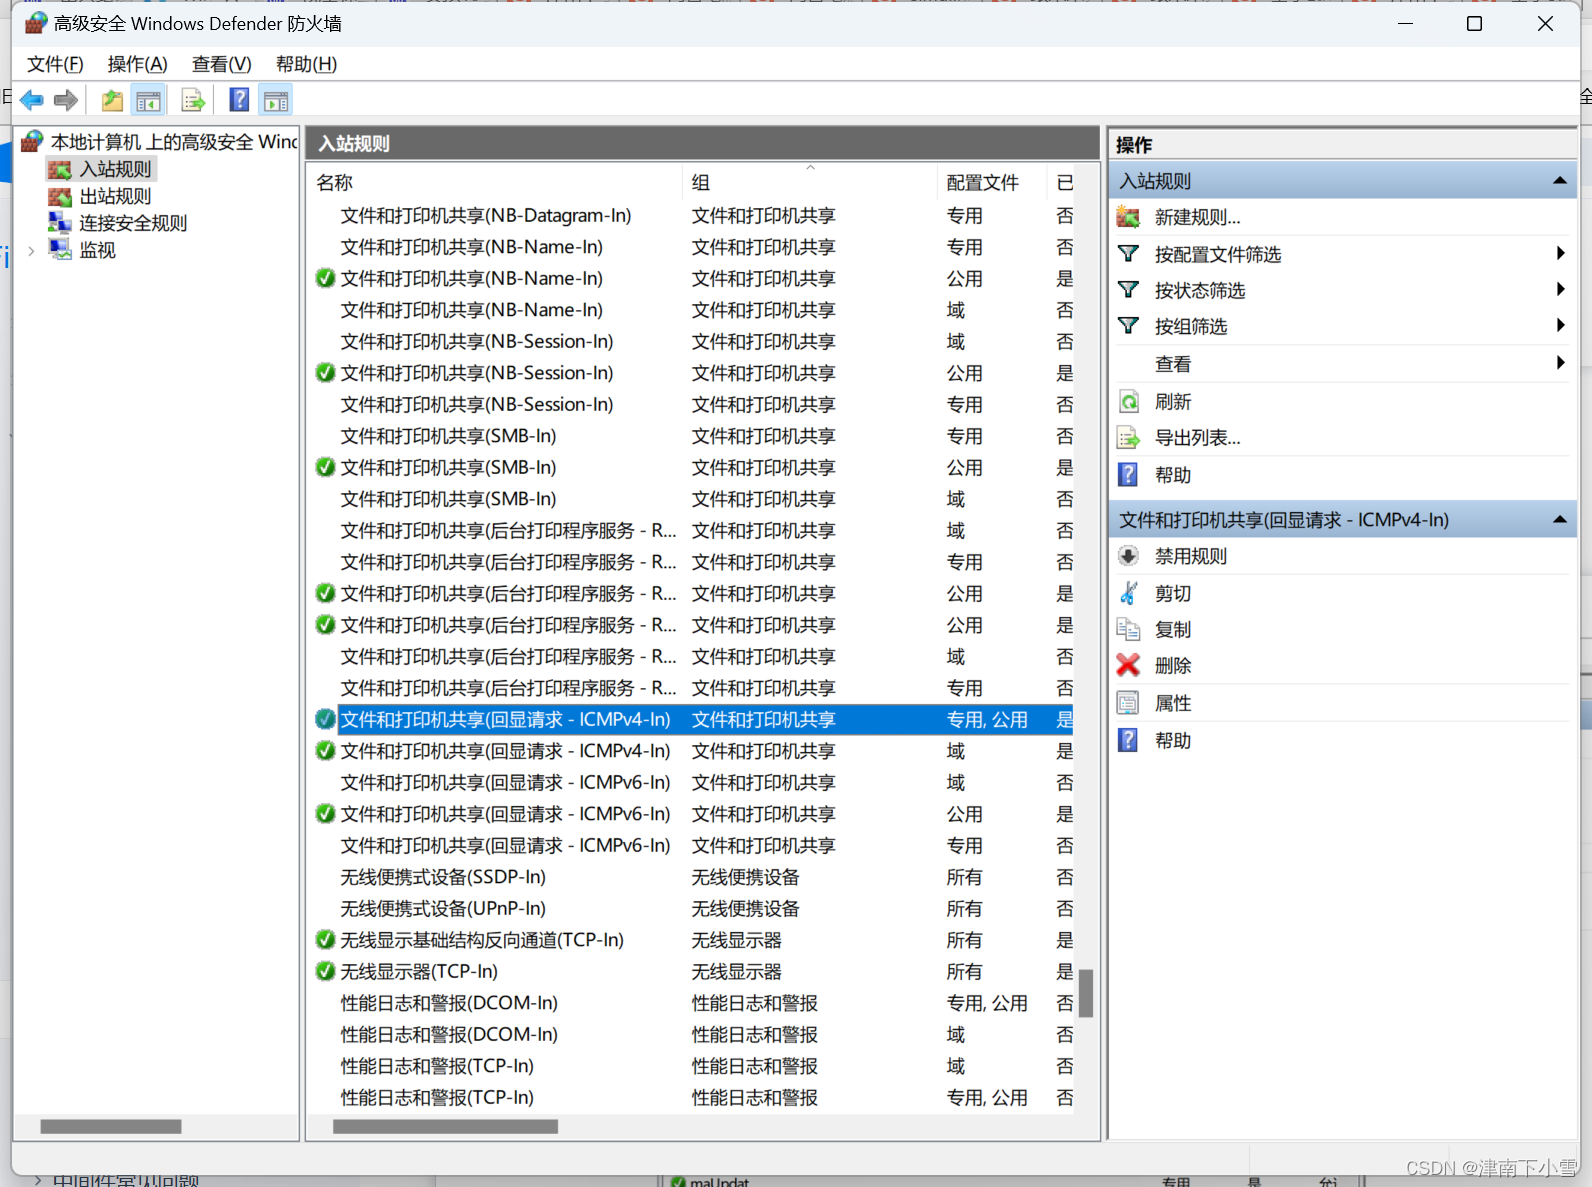The image size is (1592, 1187).
Task: Click 帮助 under the ICMPv4-In rule section
Action: tap(1172, 740)
